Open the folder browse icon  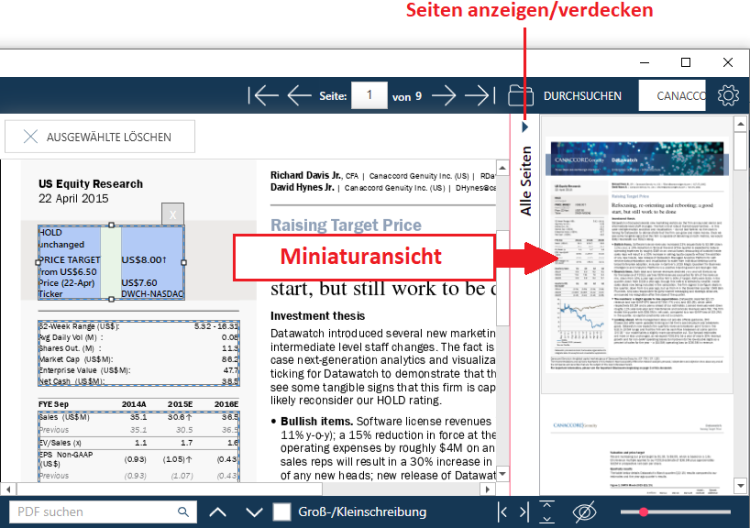(x=521, y=95)
